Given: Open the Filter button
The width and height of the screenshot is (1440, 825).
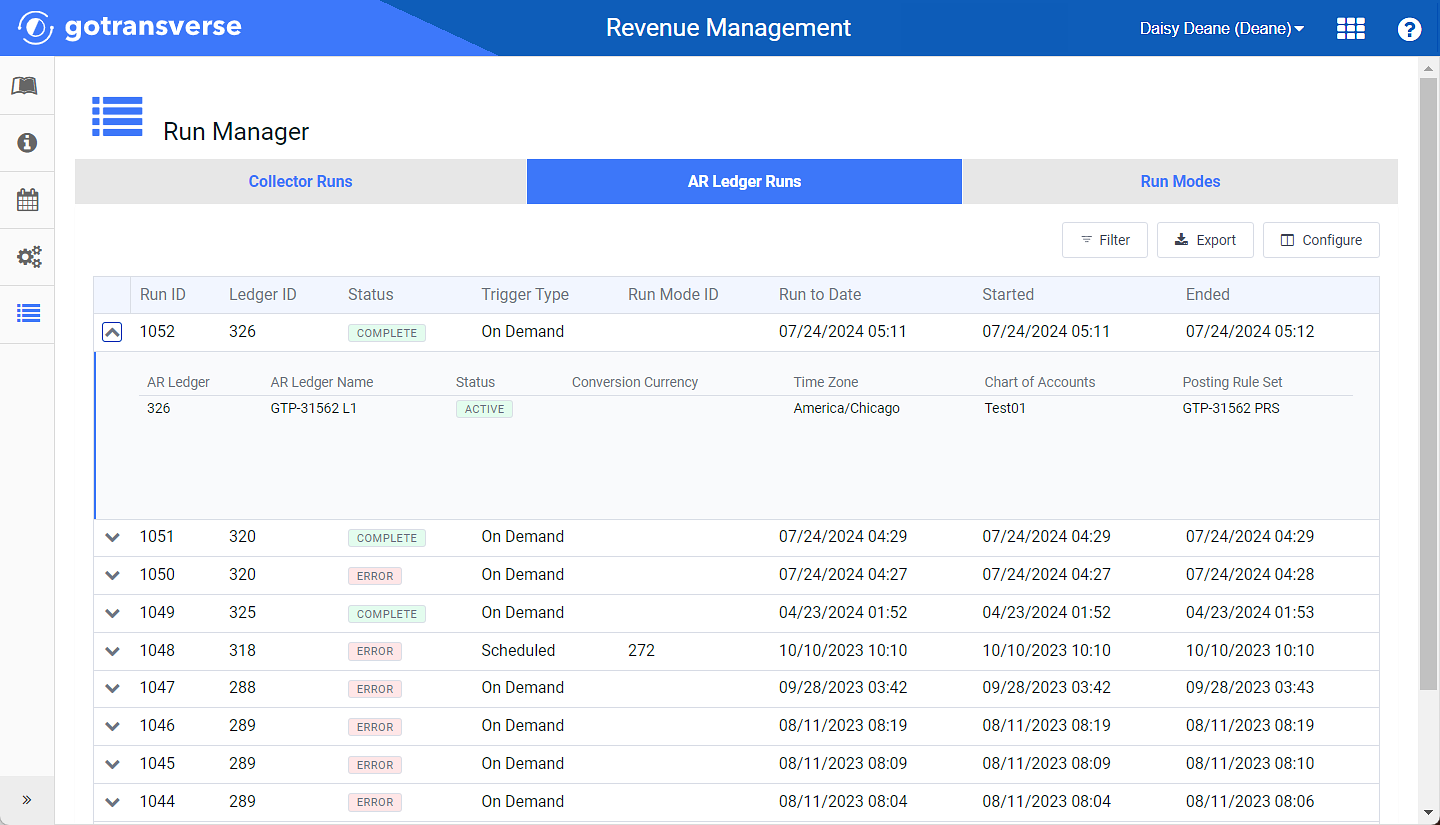Looking at the screenshot, I should tap(1105, 240).
